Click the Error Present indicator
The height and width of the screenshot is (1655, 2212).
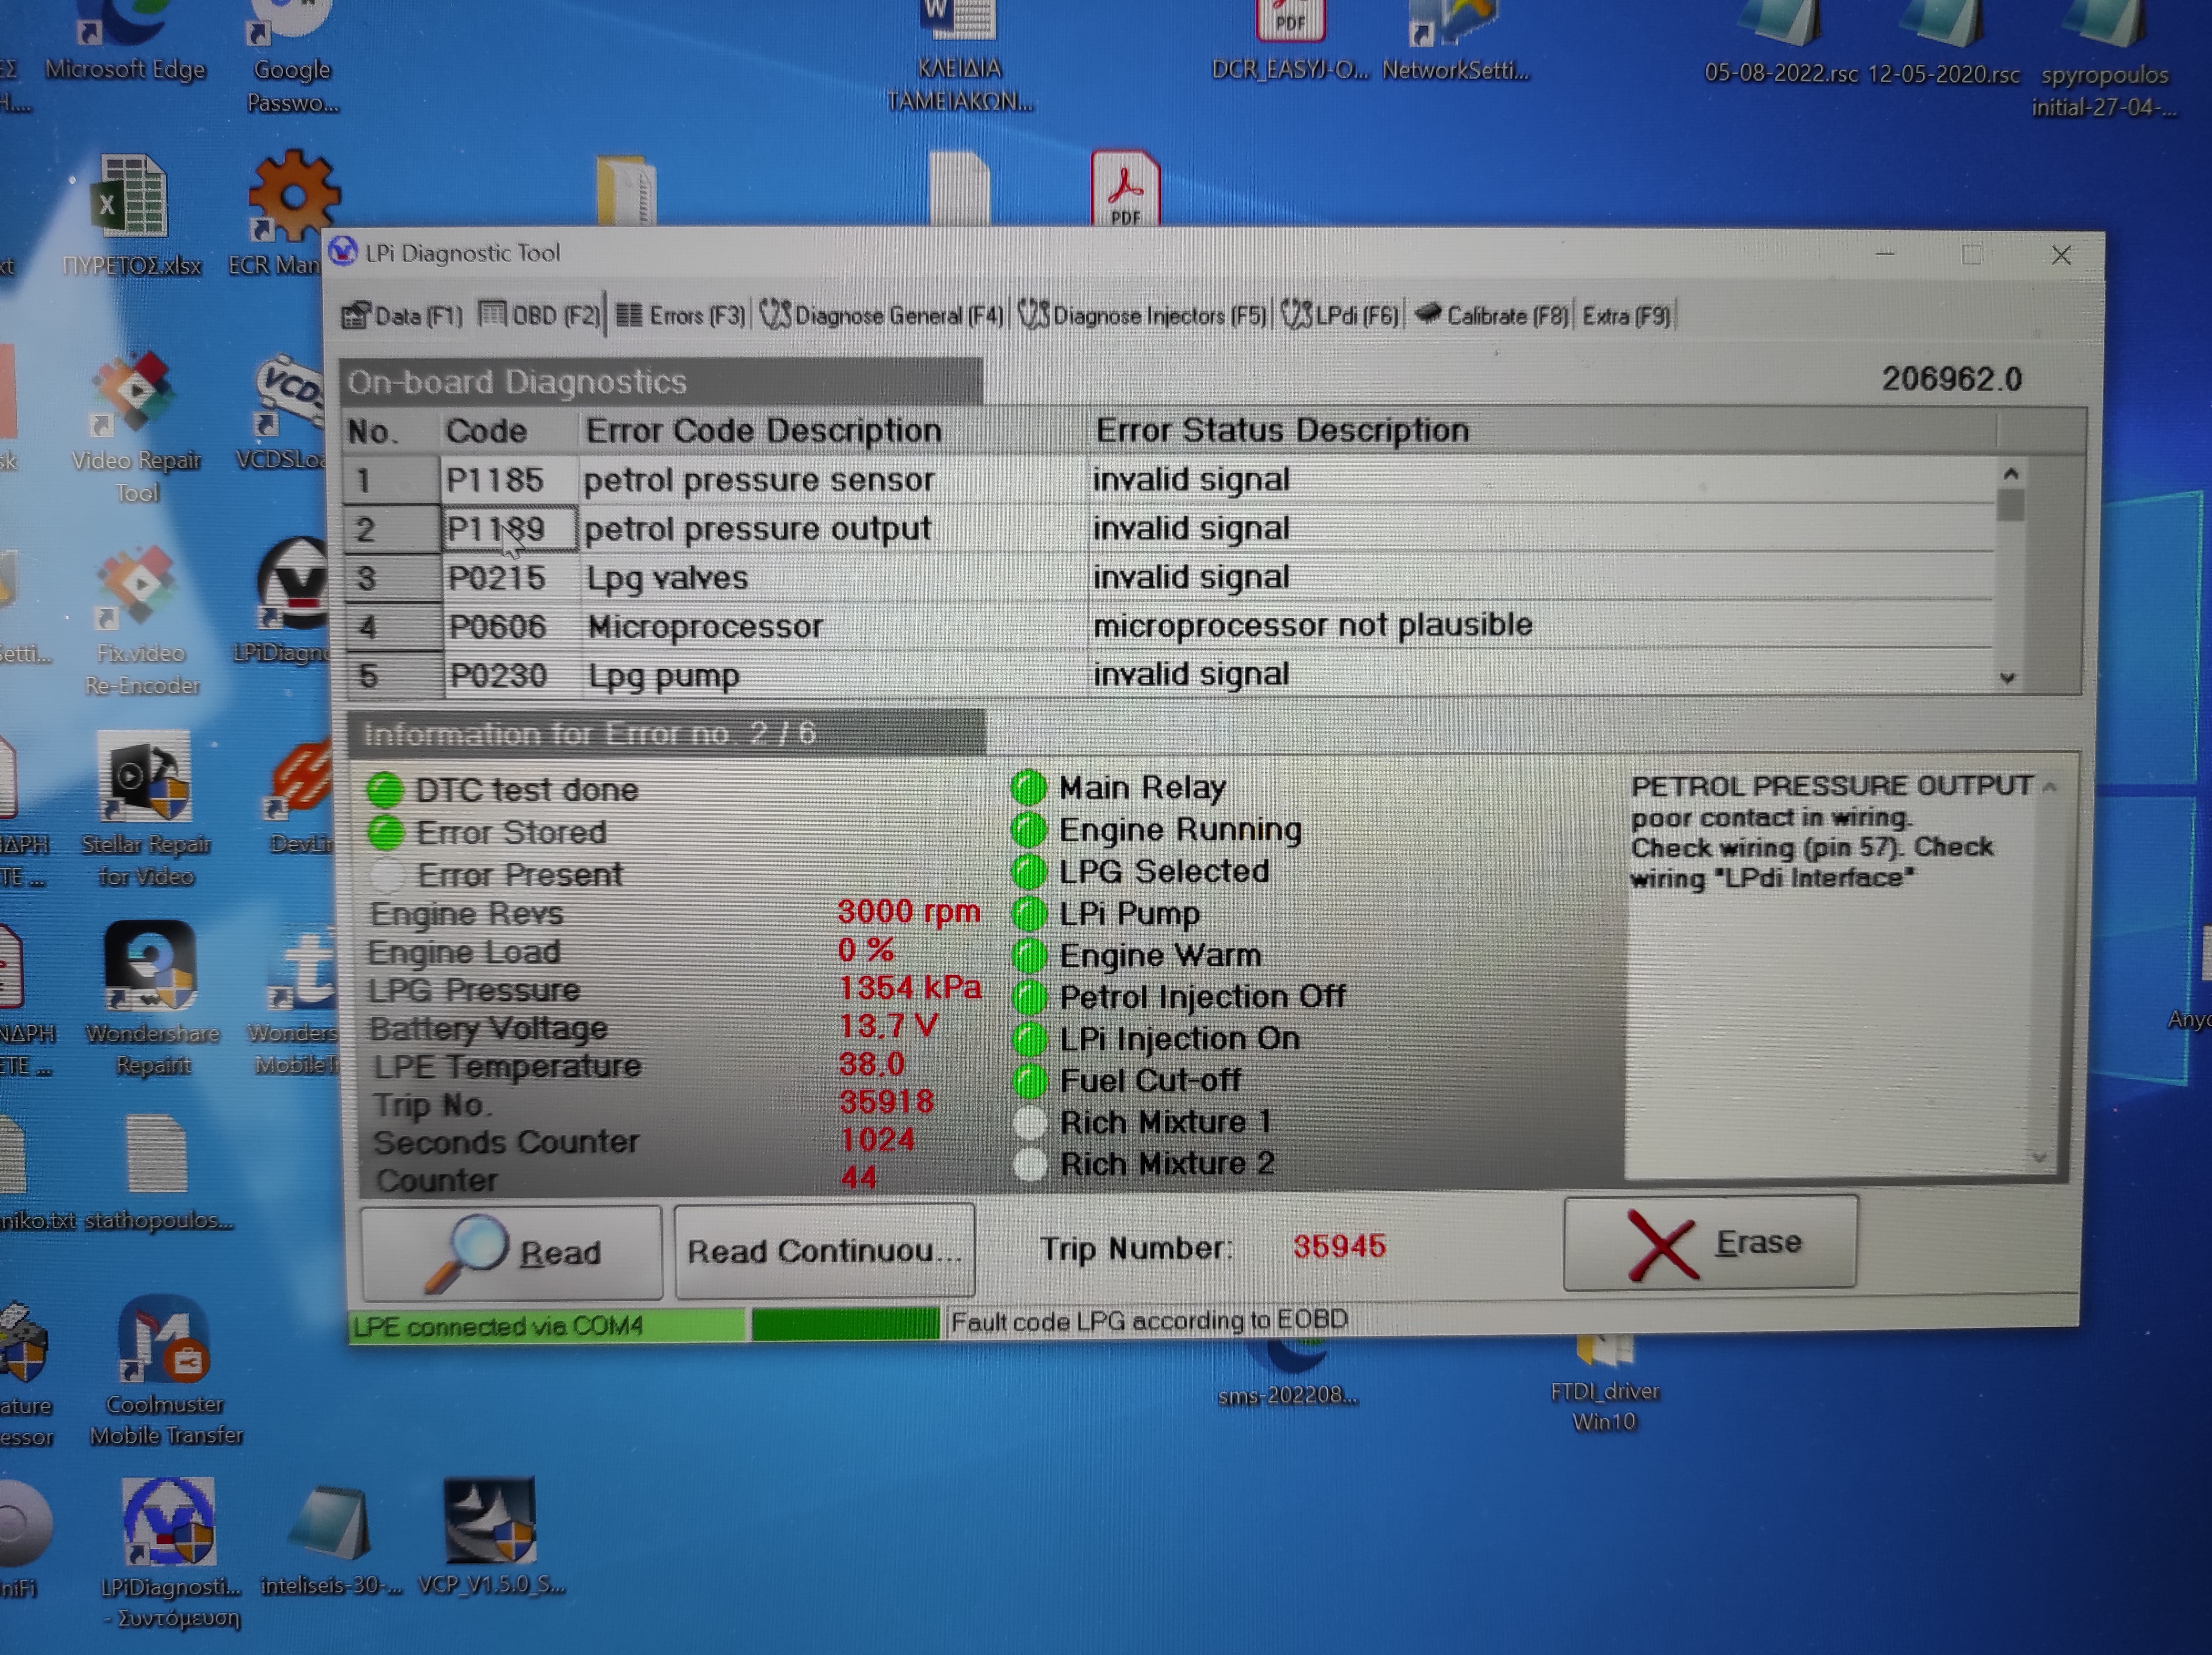387,875
